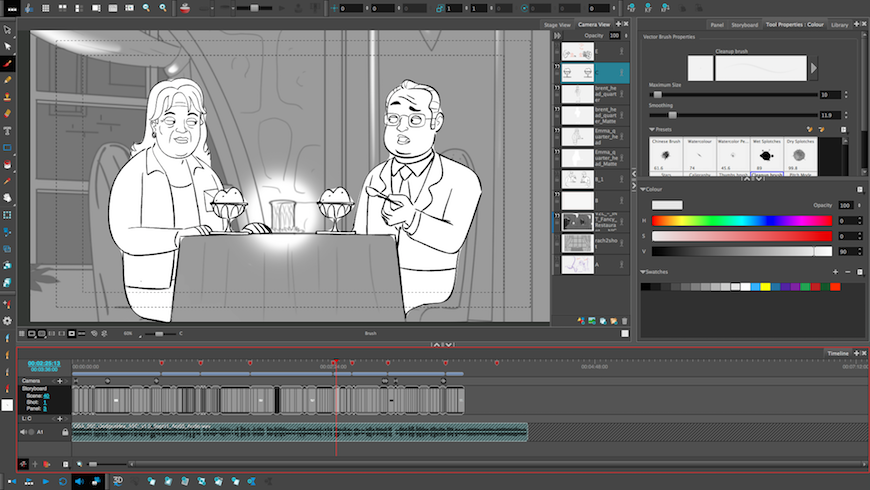Collapse the Presets section
This screenshot has height=490, width=870.
[652, 129]
